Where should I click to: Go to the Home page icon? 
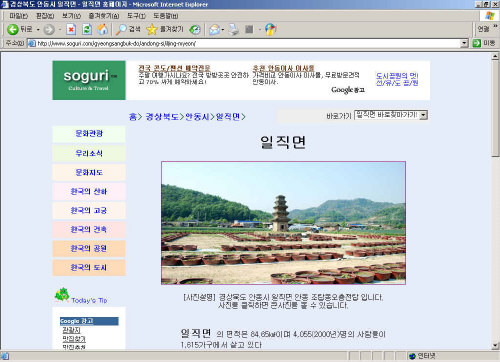pyautogui.click(x=102, y=30)
